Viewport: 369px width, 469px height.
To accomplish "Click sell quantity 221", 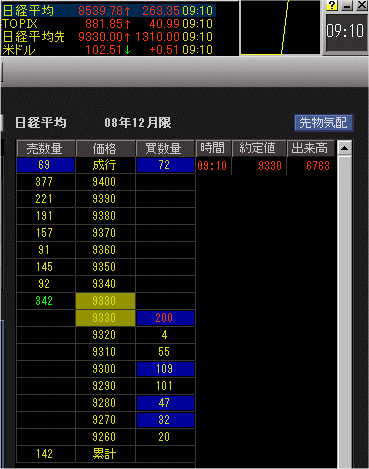I will coord(46,199).
